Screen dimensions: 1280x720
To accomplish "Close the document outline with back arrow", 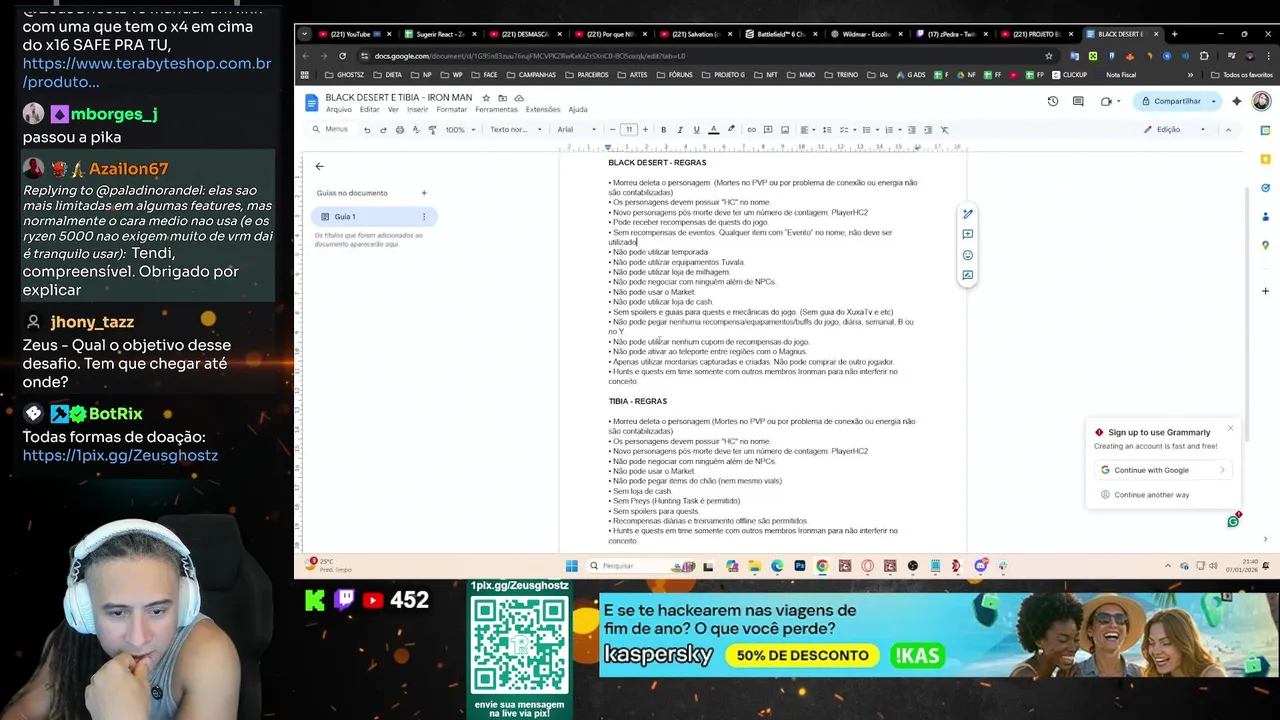I will coord(319,166).
